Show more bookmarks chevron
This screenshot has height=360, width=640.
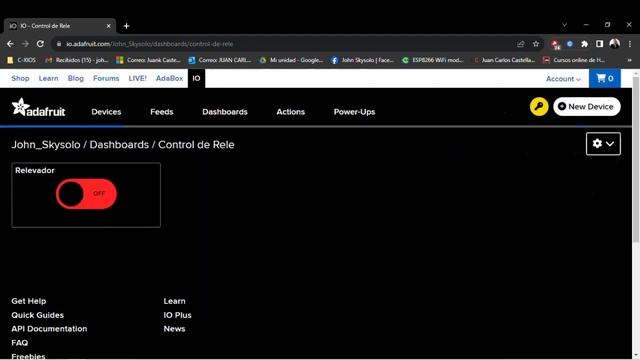pos(629,60)
